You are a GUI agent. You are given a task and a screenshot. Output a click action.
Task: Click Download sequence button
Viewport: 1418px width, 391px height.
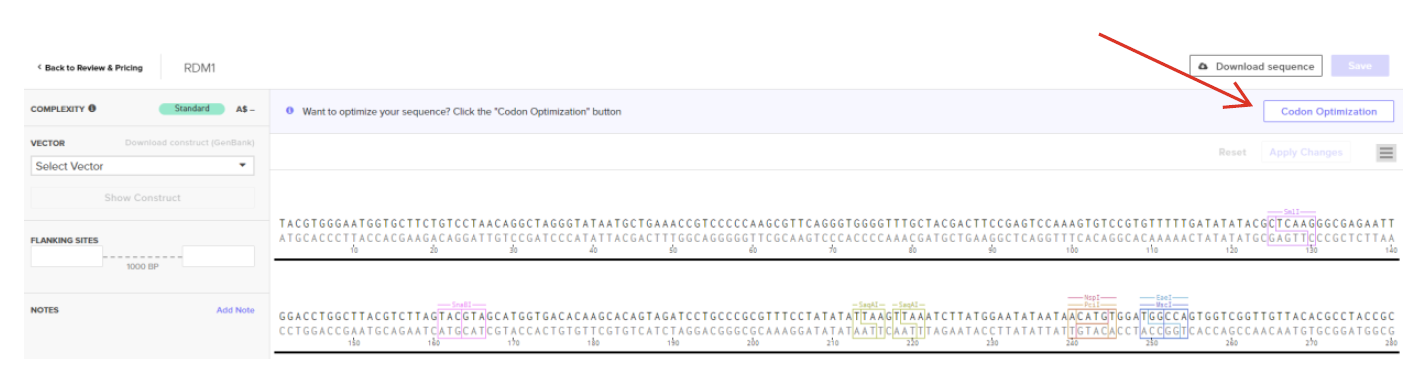[x=1256, y=66]
